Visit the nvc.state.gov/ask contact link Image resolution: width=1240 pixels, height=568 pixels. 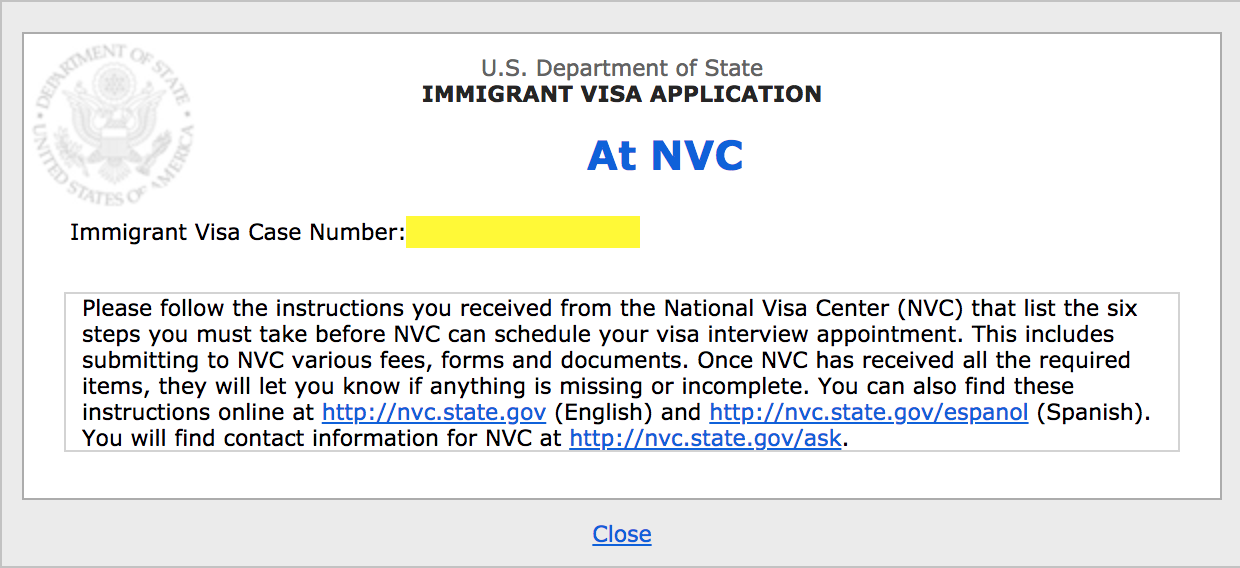click(x=706, y=438)
